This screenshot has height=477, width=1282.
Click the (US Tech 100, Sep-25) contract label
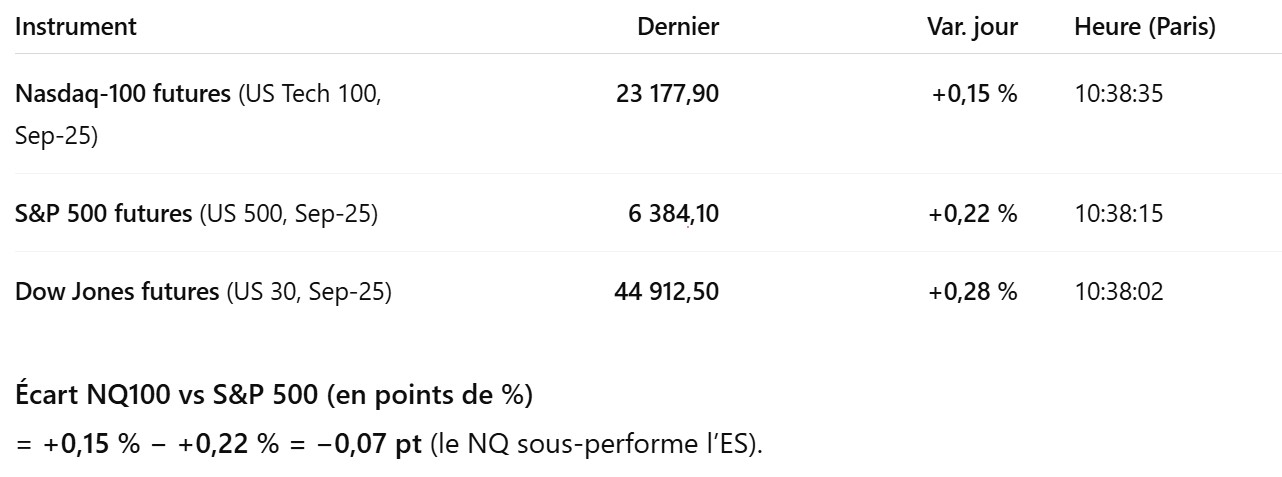198,115
